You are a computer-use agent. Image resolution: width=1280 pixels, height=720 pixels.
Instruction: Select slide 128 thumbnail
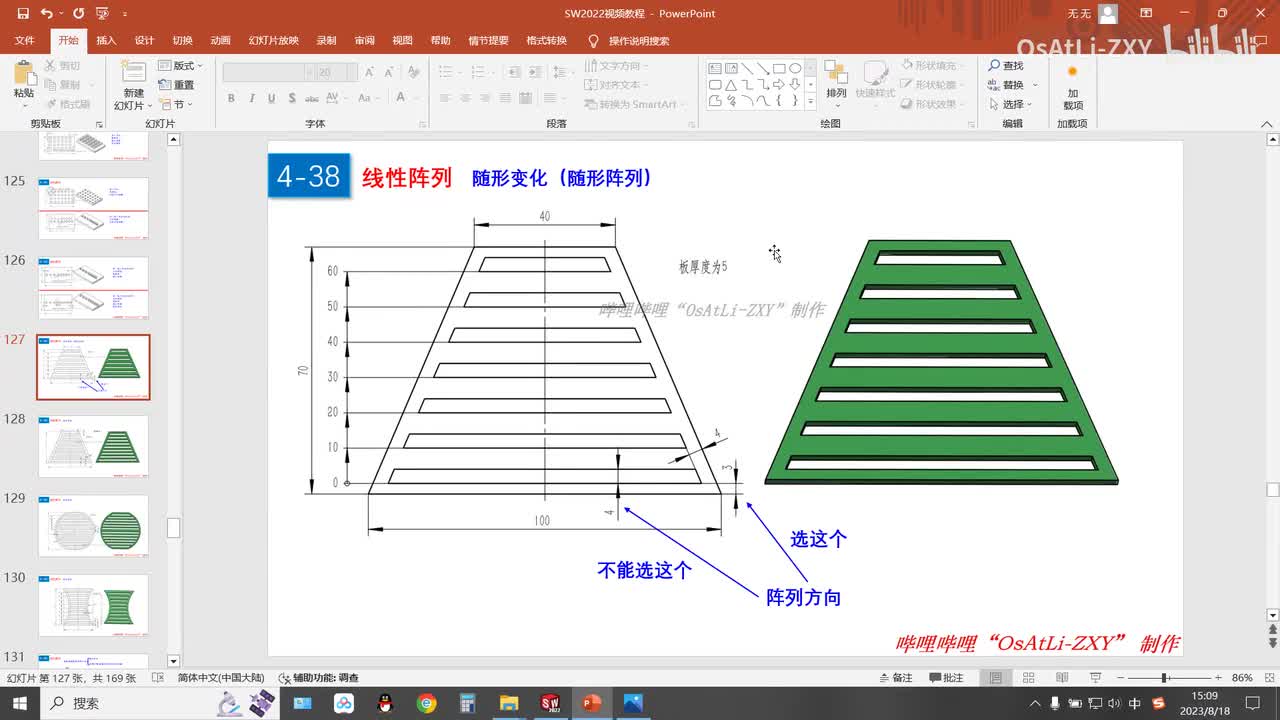(93, 446)
